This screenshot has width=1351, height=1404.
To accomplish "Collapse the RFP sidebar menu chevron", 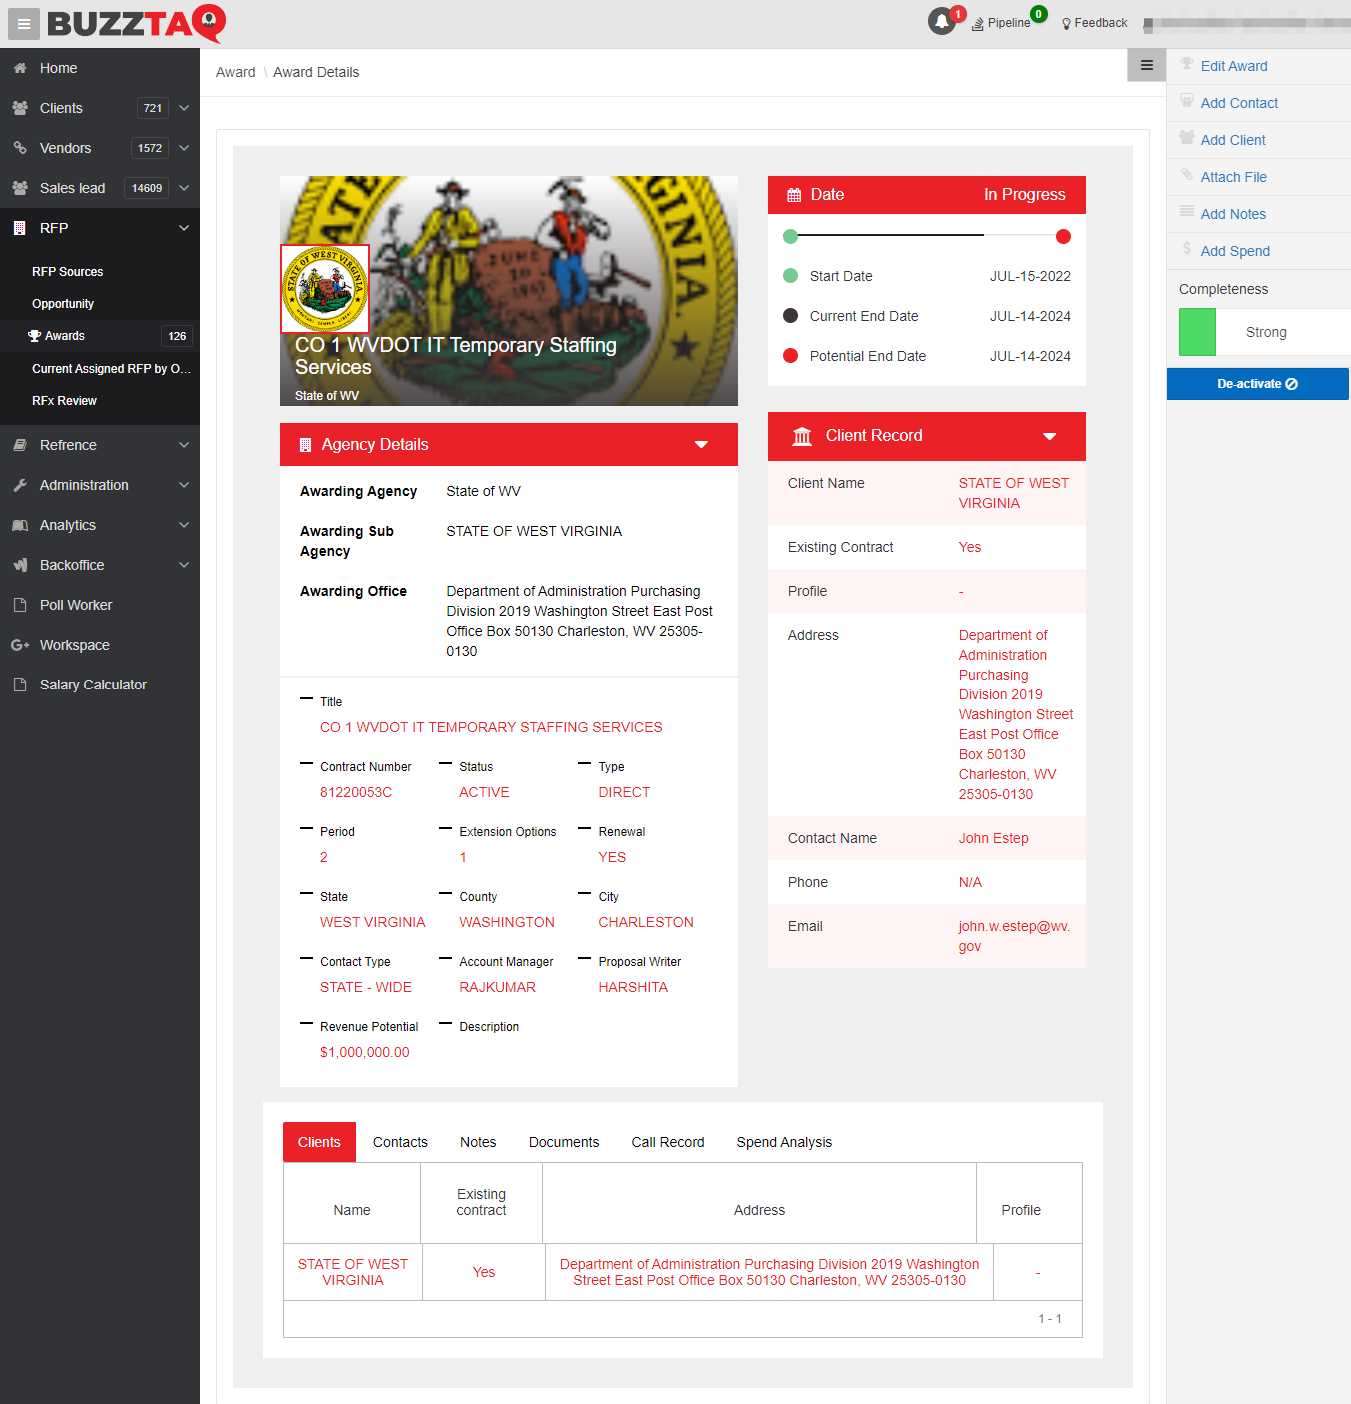I will 184,228.
